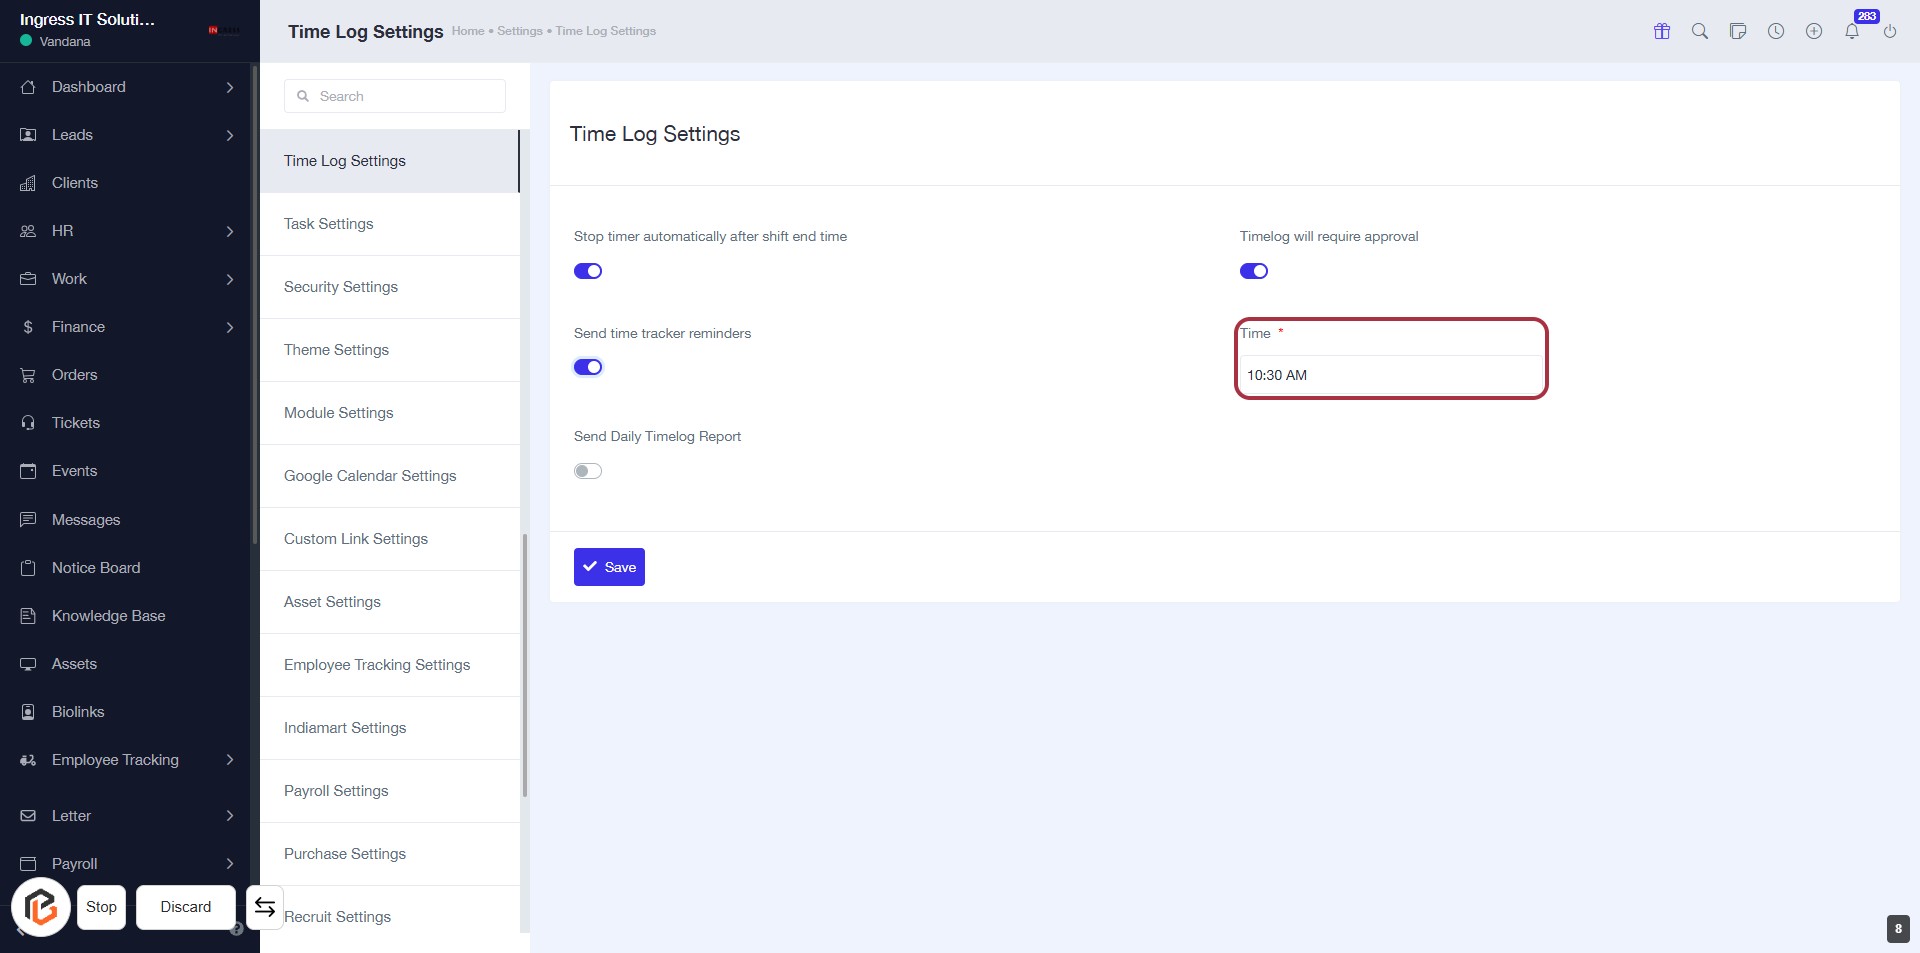Save the time log settings
The height and width of the screenshot is (953, 1920).
click(609, 567)
